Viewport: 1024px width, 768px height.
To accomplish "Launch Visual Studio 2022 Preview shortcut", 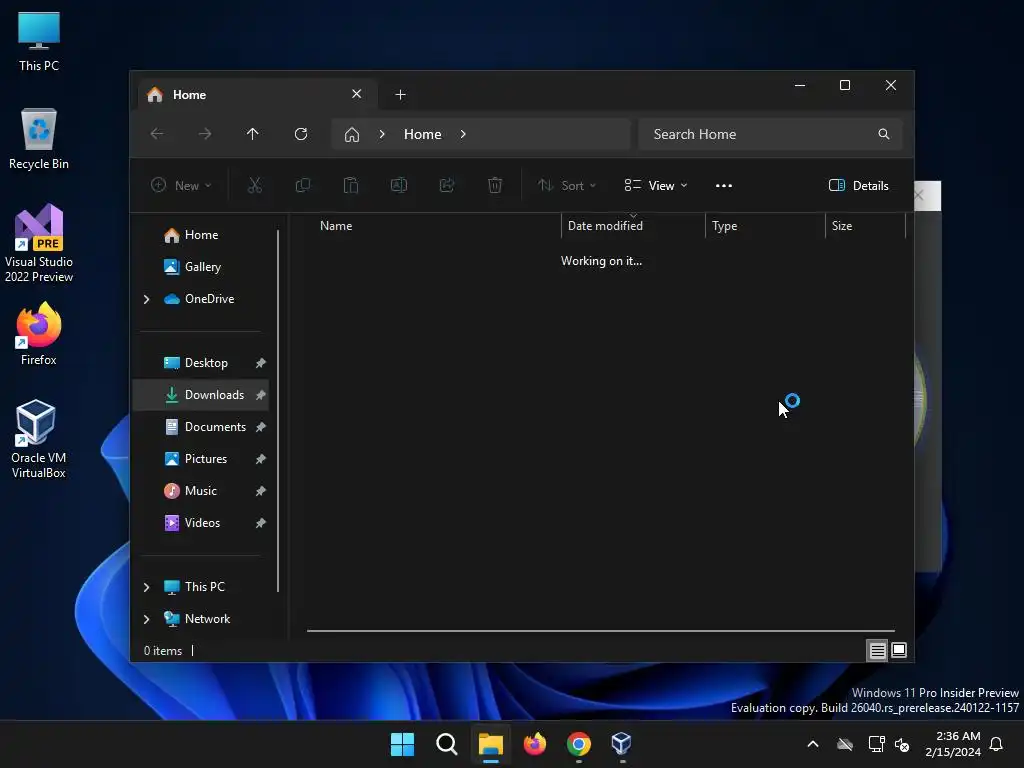I will pyautogui.click(x=39, y=244).
